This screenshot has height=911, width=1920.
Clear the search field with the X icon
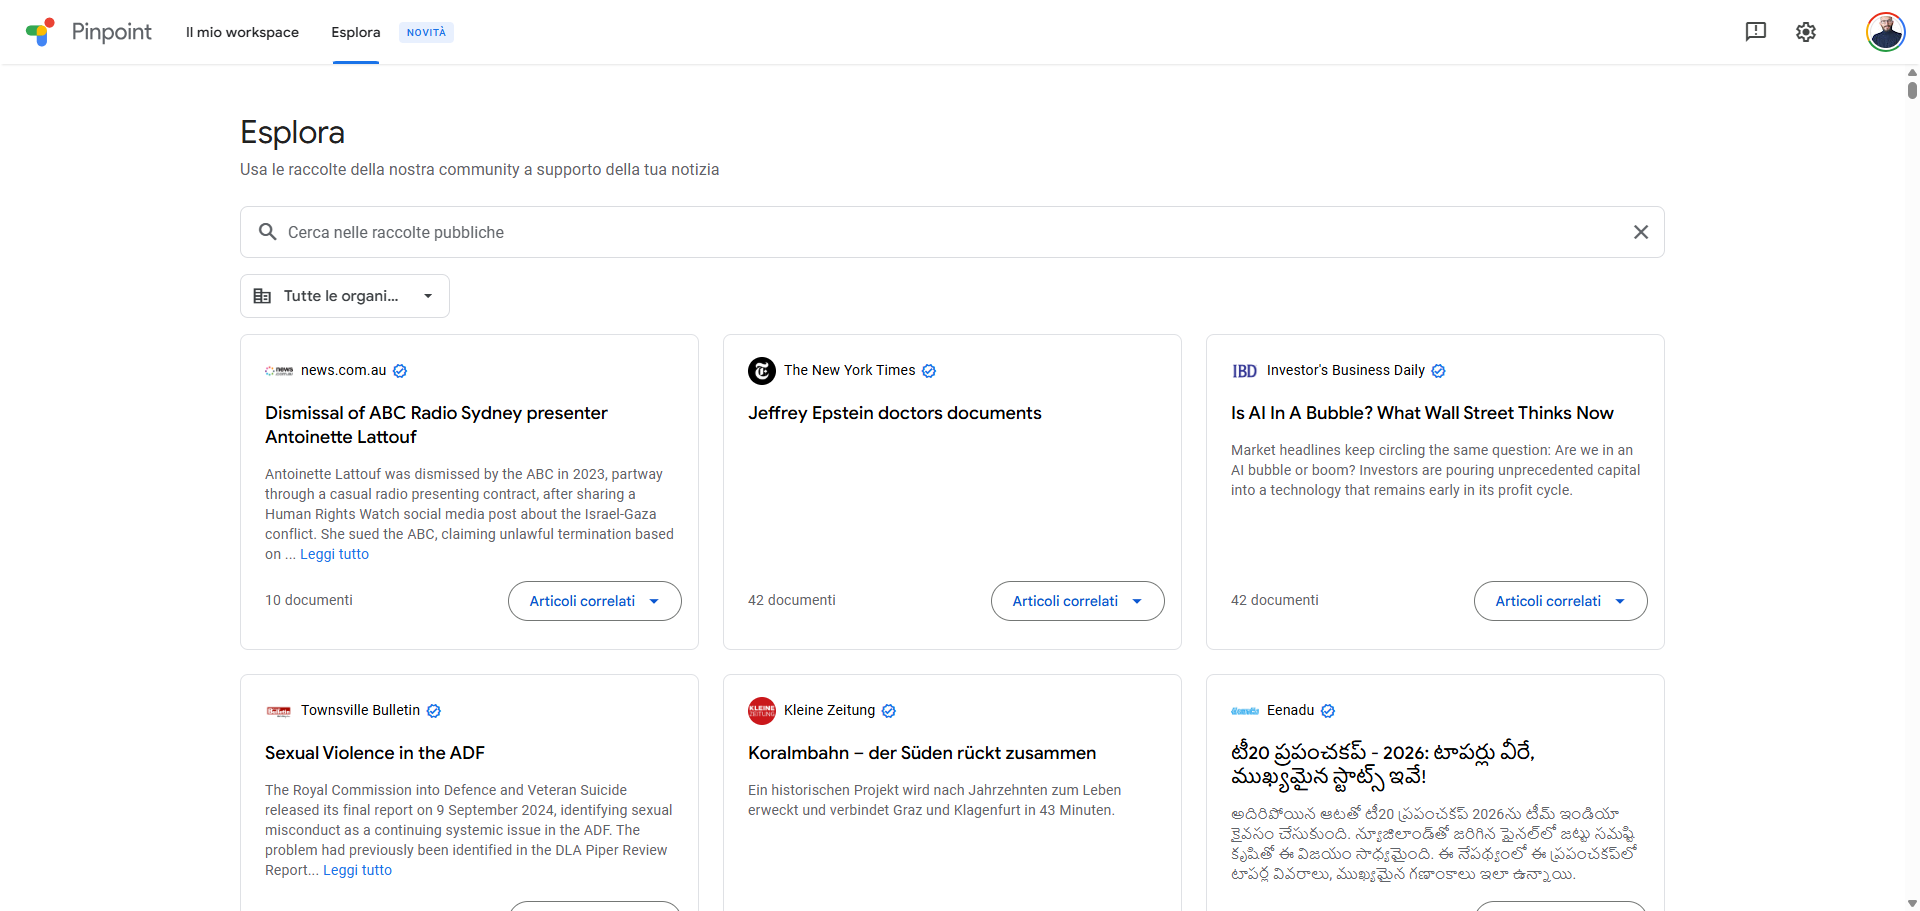click(1640, 232)
